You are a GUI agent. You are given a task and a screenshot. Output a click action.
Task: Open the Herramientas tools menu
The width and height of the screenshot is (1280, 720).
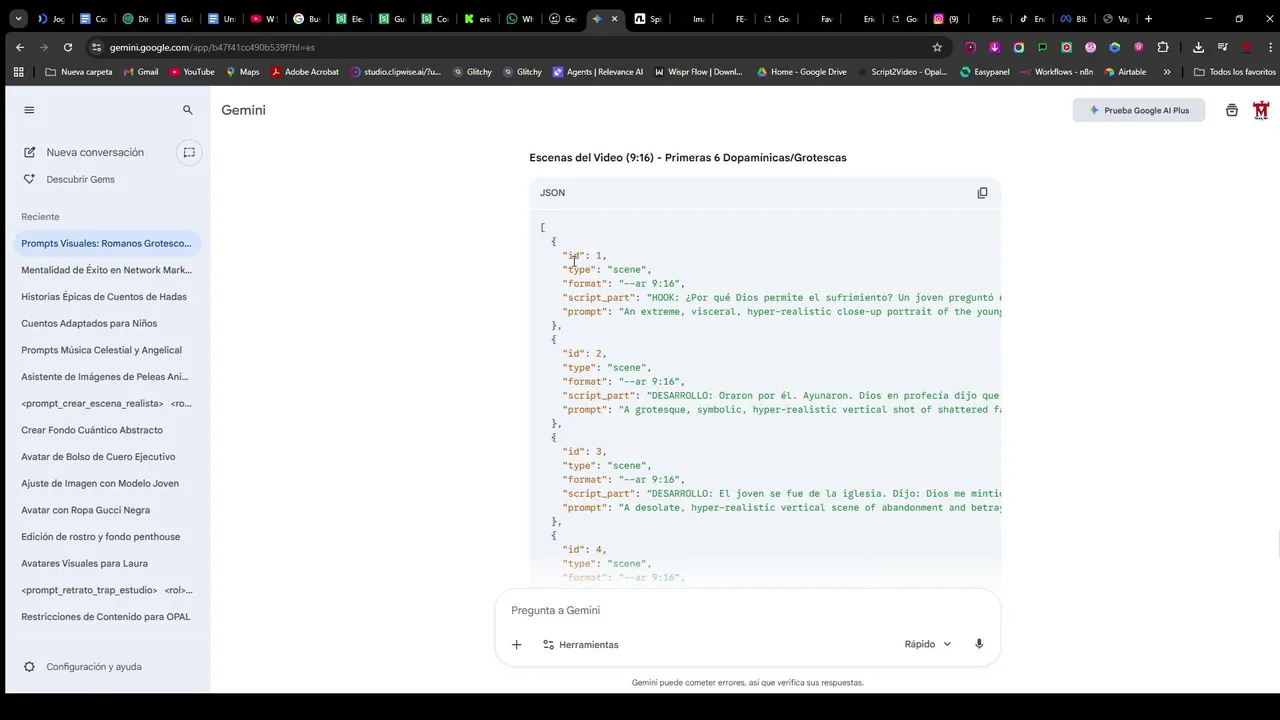click(x=580, y=645)
